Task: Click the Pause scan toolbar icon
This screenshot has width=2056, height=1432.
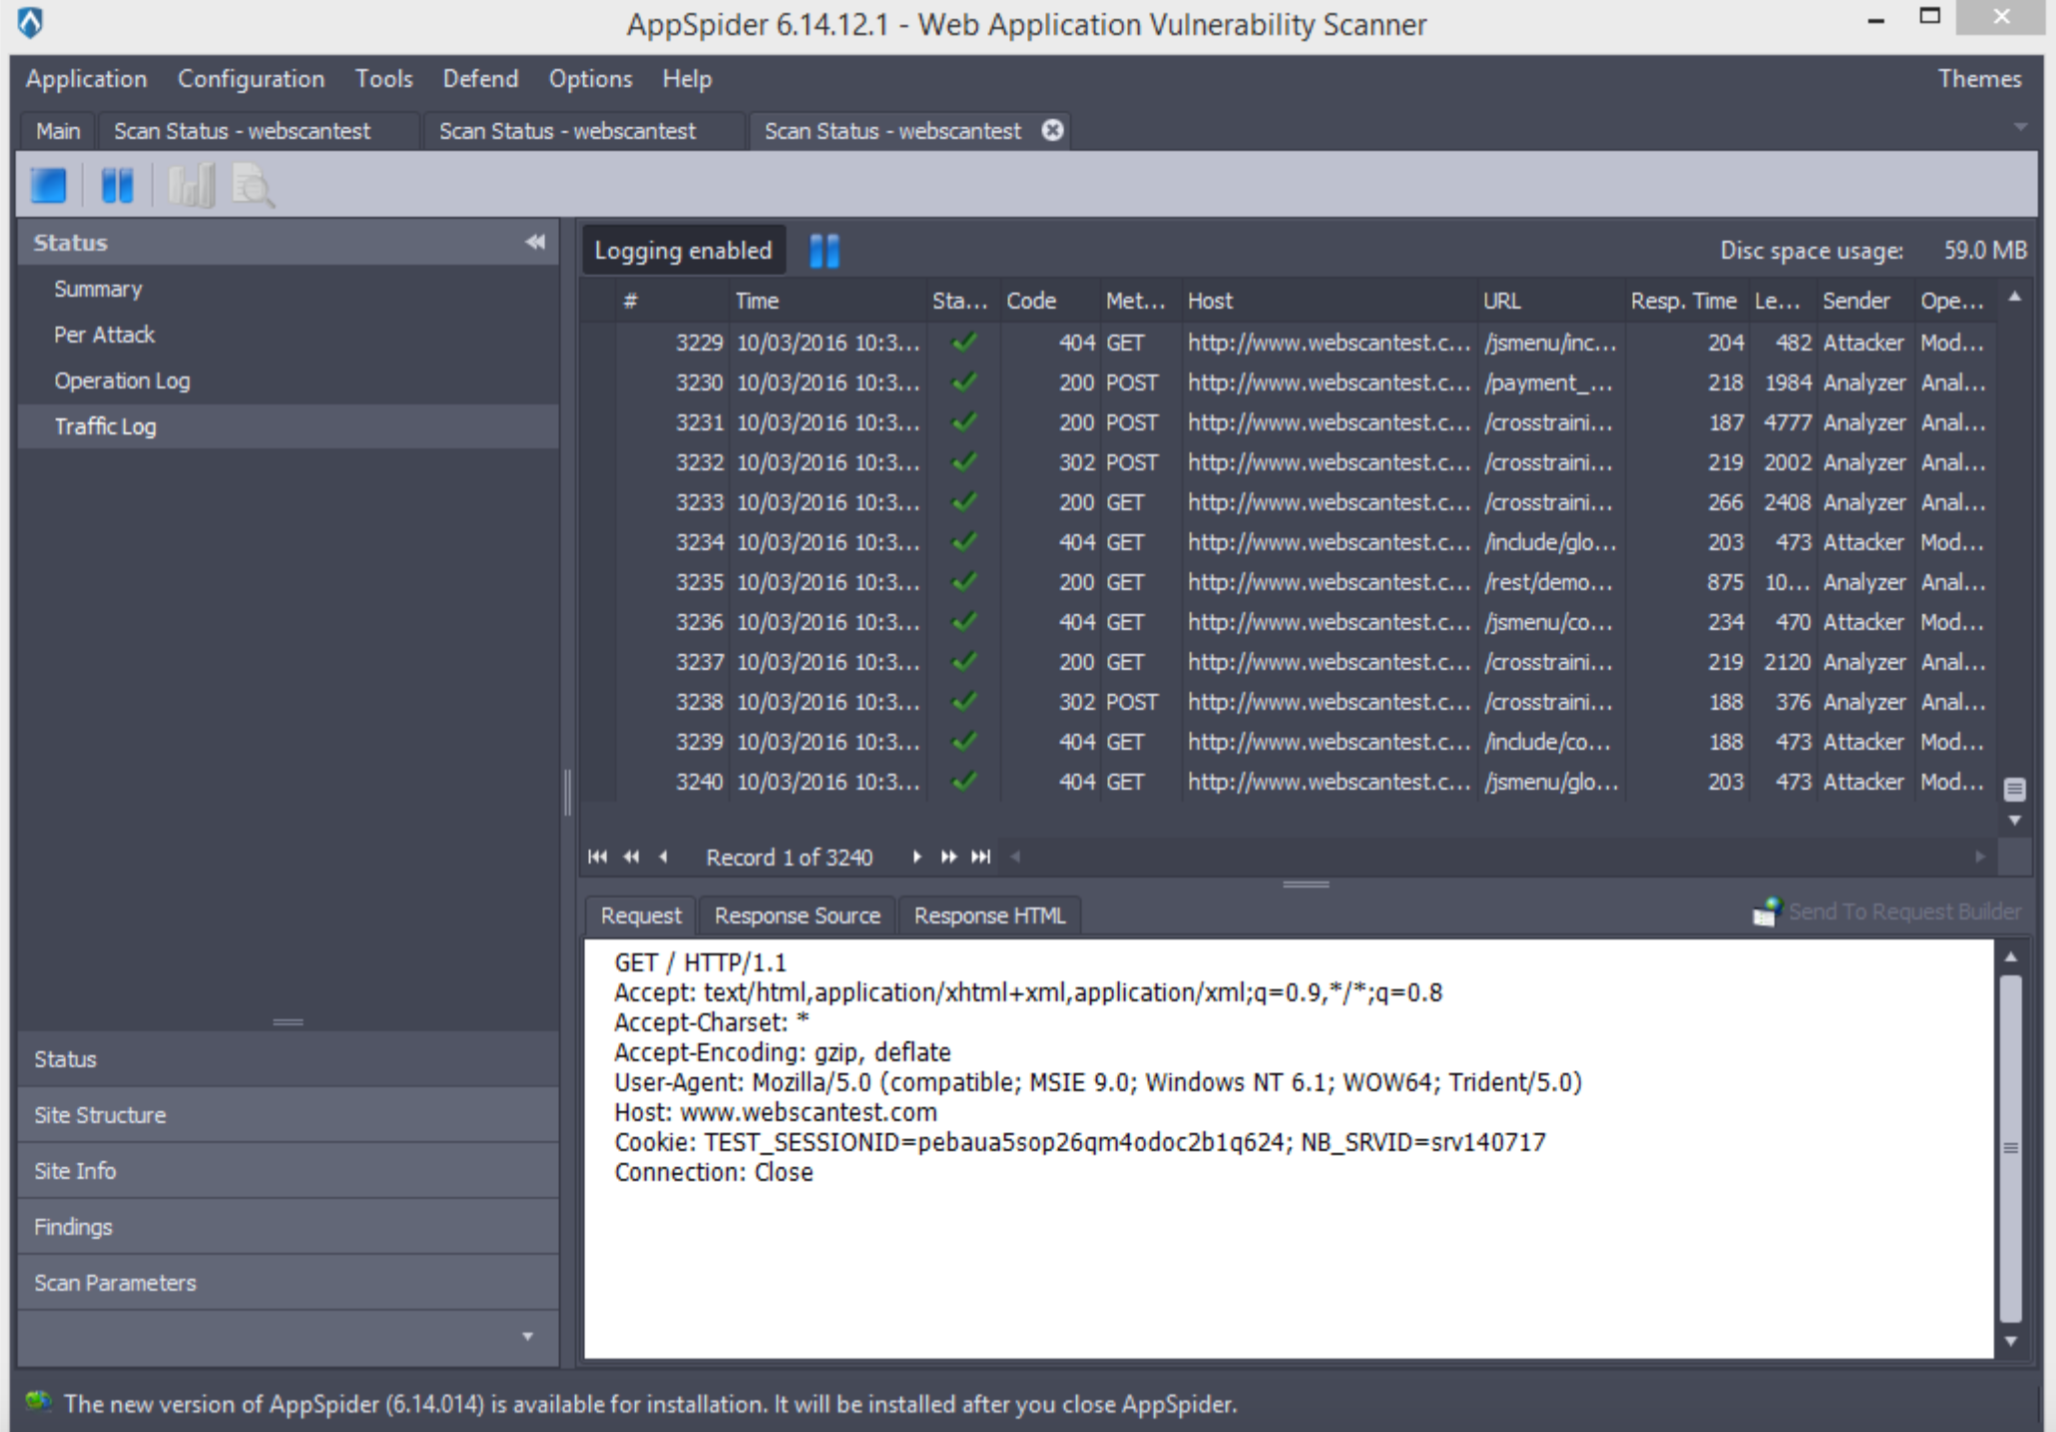Action: (x=118, y=186)
